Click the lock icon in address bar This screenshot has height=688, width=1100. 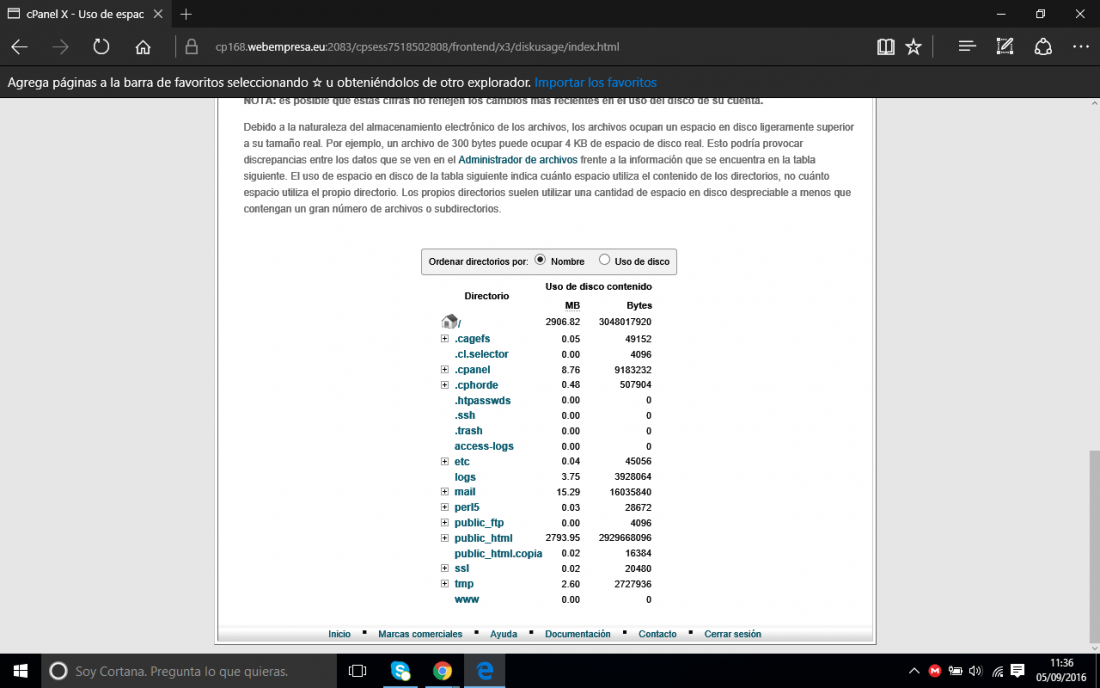[192, 47]
